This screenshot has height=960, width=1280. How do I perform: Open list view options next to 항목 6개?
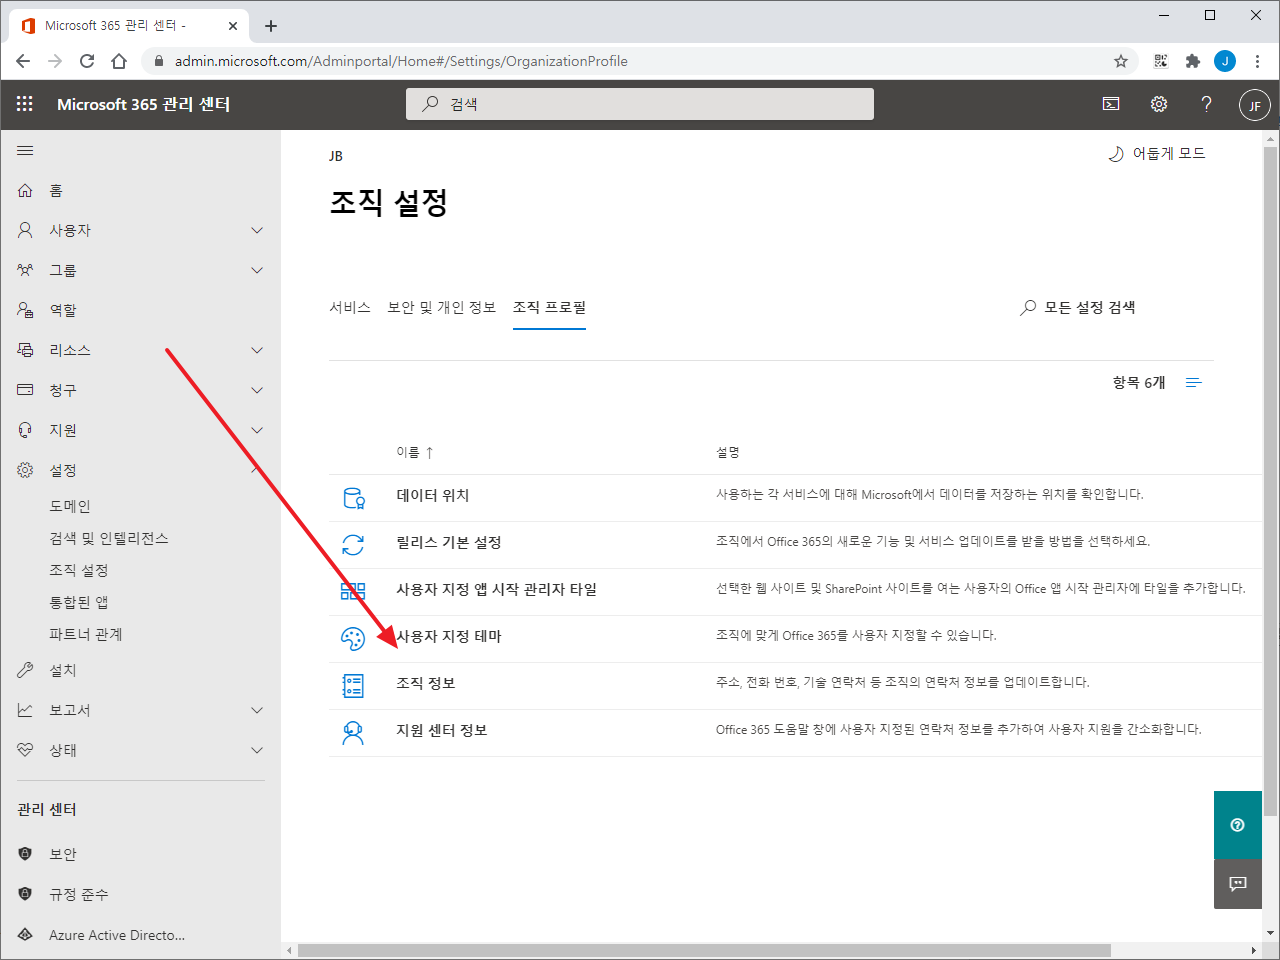(x=1193, y=383)
